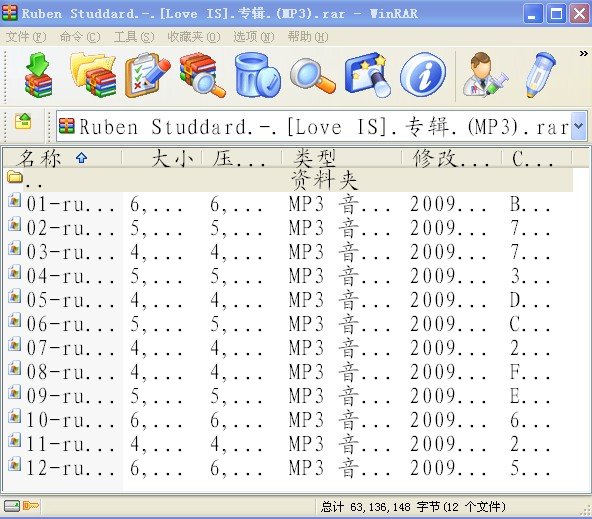
Task: Click the MP3 file icon of 06-ru...
Action: pyautogui.click(x=15, y=320)
